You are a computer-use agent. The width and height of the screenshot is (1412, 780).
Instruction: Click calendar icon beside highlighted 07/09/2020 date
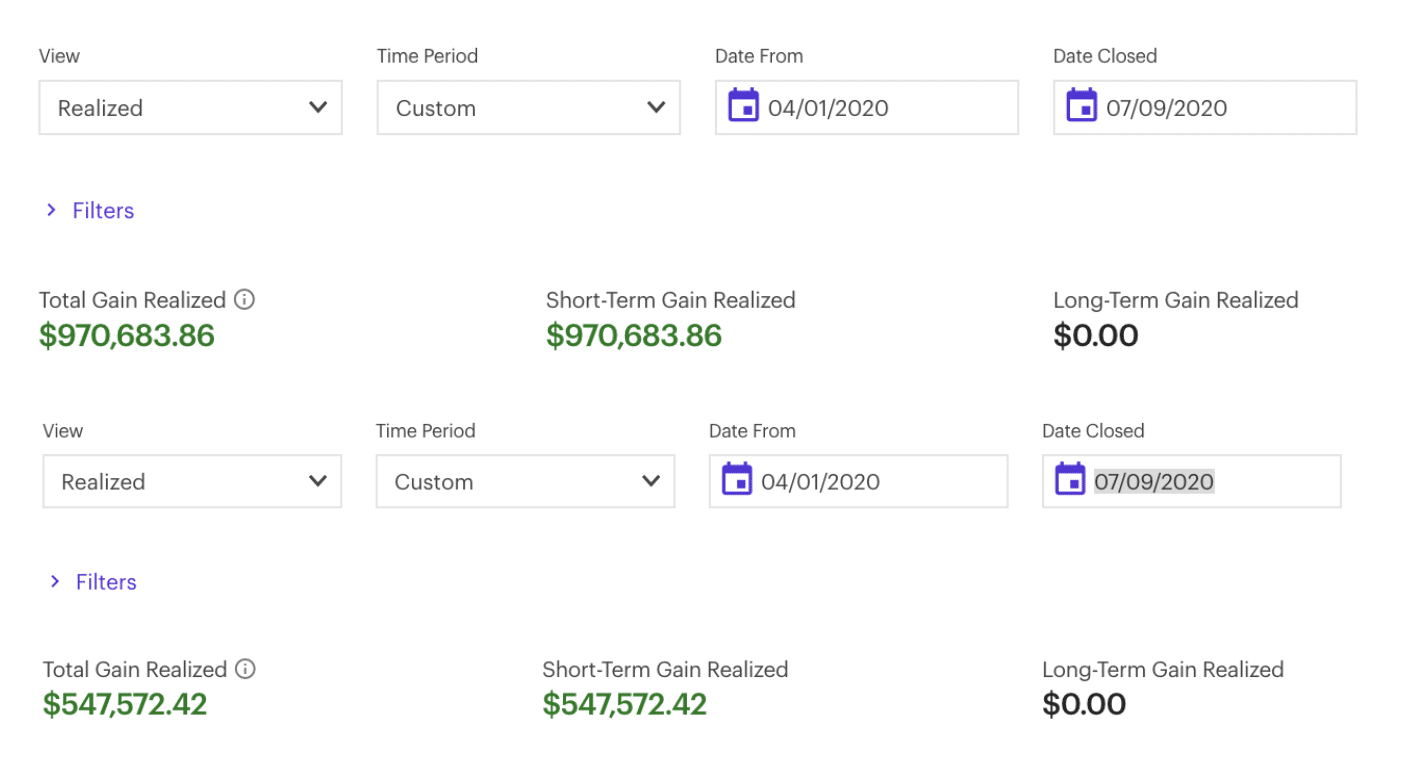[1070, 479]
